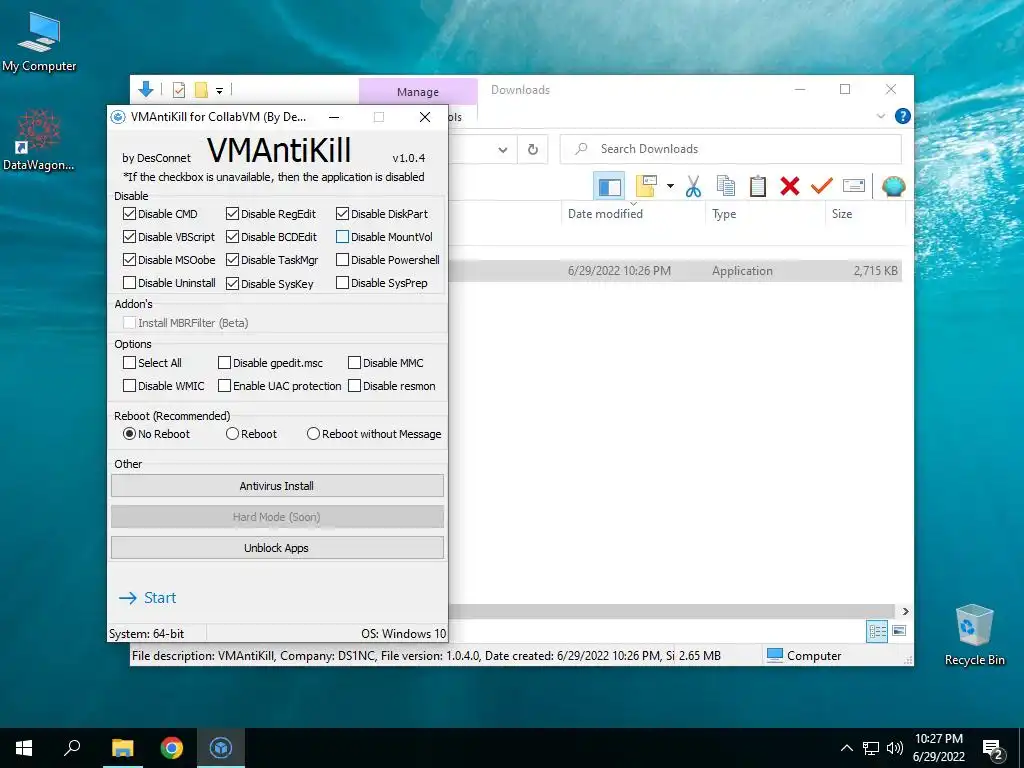This screenshot has height=768, width=1024.
Task: Click the shell globe icon in toolbar
Action: pyautogui.click(x=893, y=187)
